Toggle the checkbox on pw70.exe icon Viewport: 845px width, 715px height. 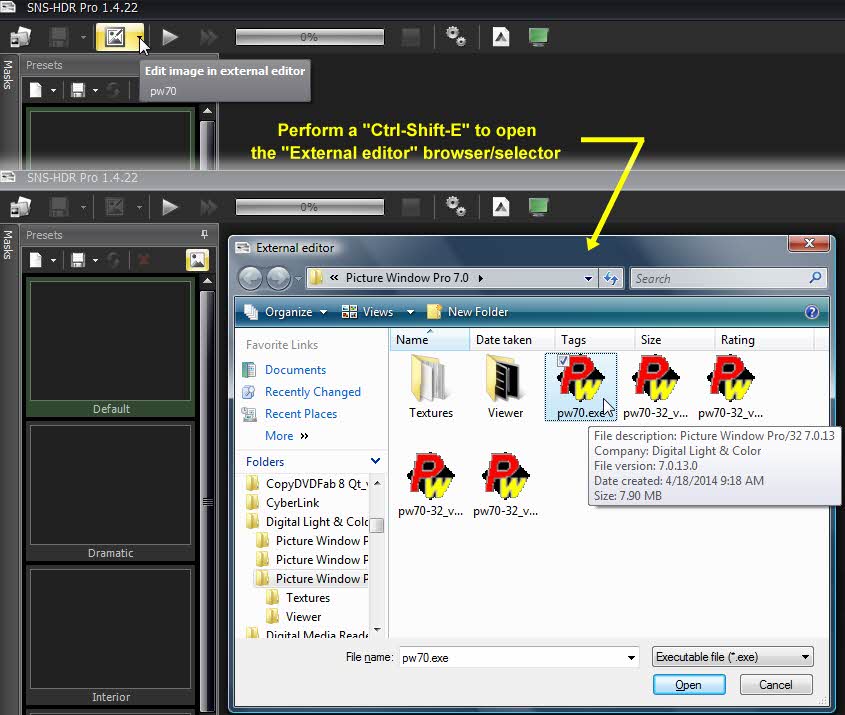pyautogui.click(x=562, y=360)
